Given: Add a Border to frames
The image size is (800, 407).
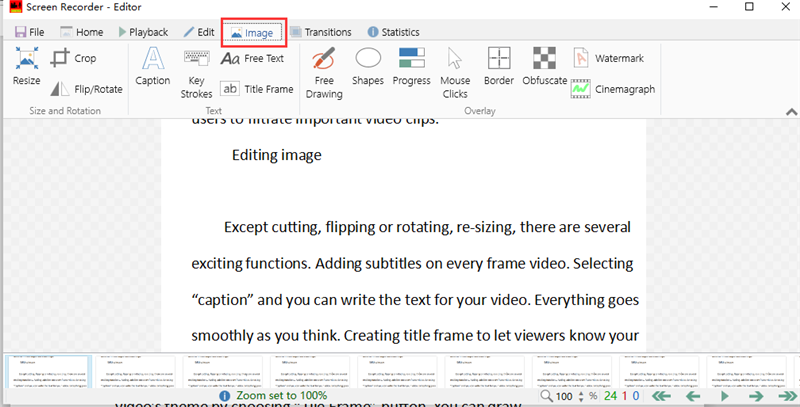Looking at the screenshot, I should [499, 66].
